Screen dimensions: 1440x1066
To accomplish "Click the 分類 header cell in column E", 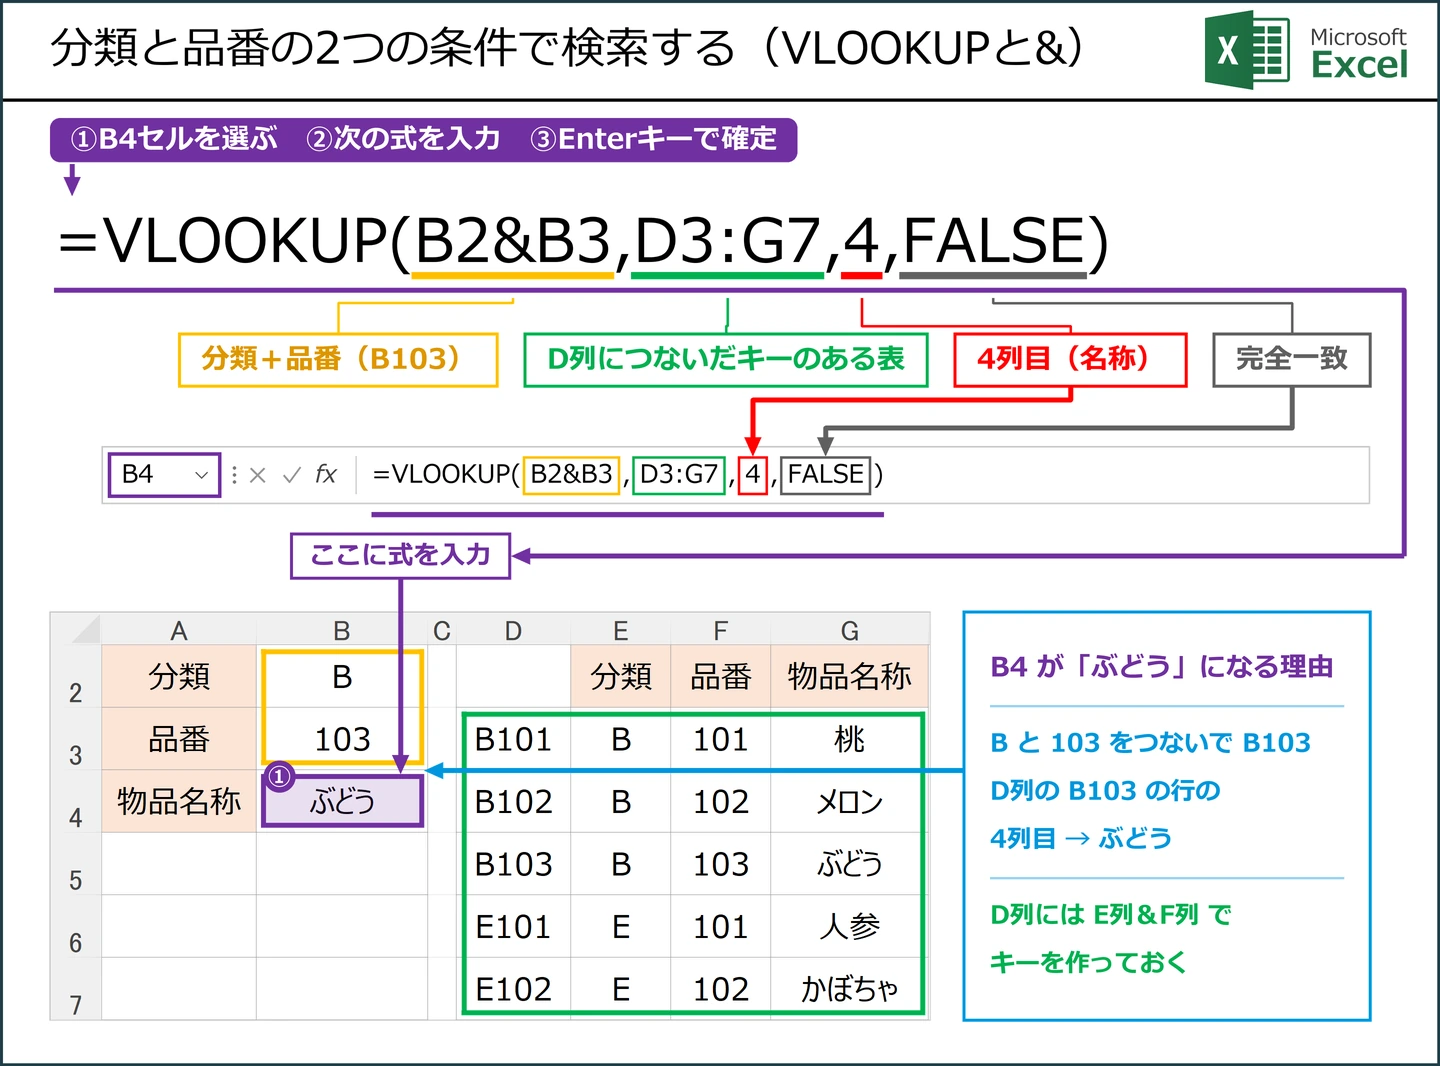I will (621, 677).
